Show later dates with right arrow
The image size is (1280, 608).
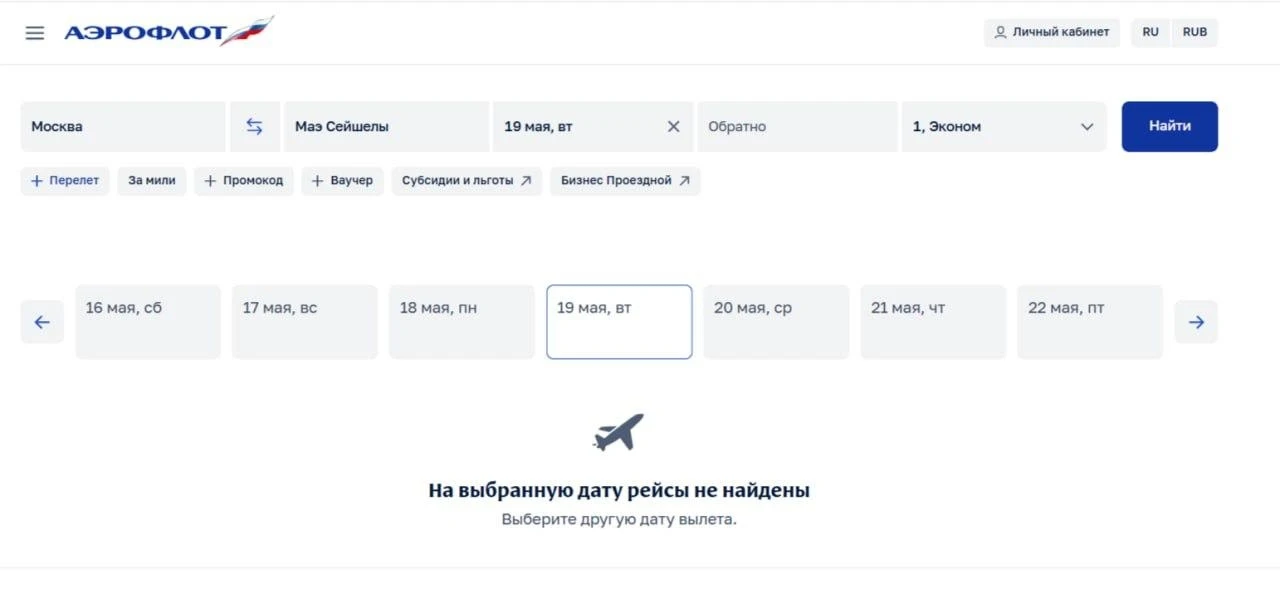(x=1196, y=322)
